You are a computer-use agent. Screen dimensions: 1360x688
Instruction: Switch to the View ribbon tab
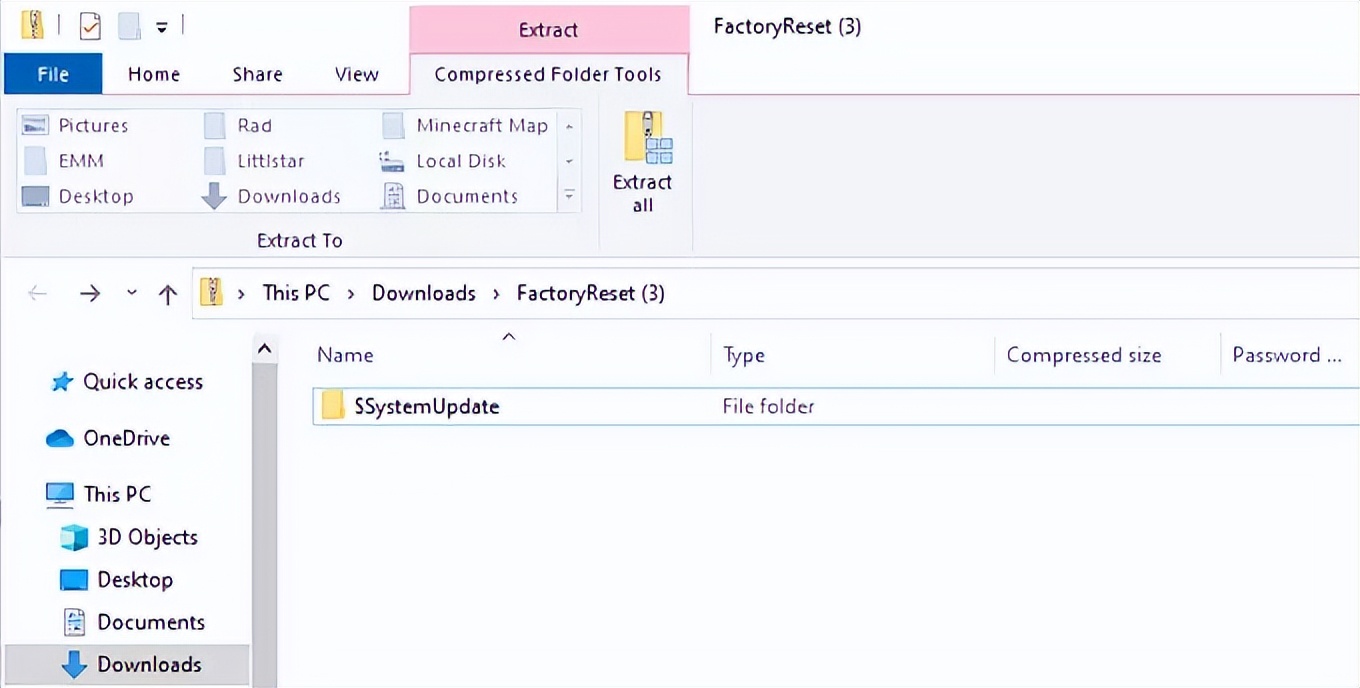(356, 75)
